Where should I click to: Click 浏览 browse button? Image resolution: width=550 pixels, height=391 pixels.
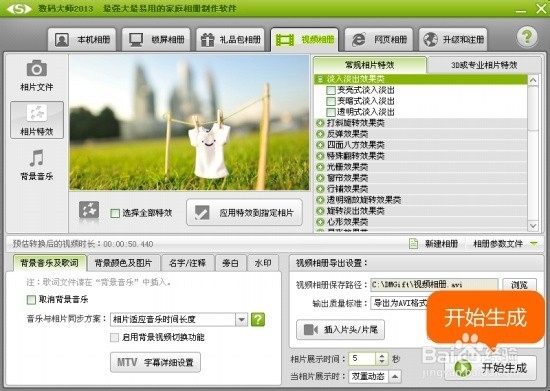point(519,285)
